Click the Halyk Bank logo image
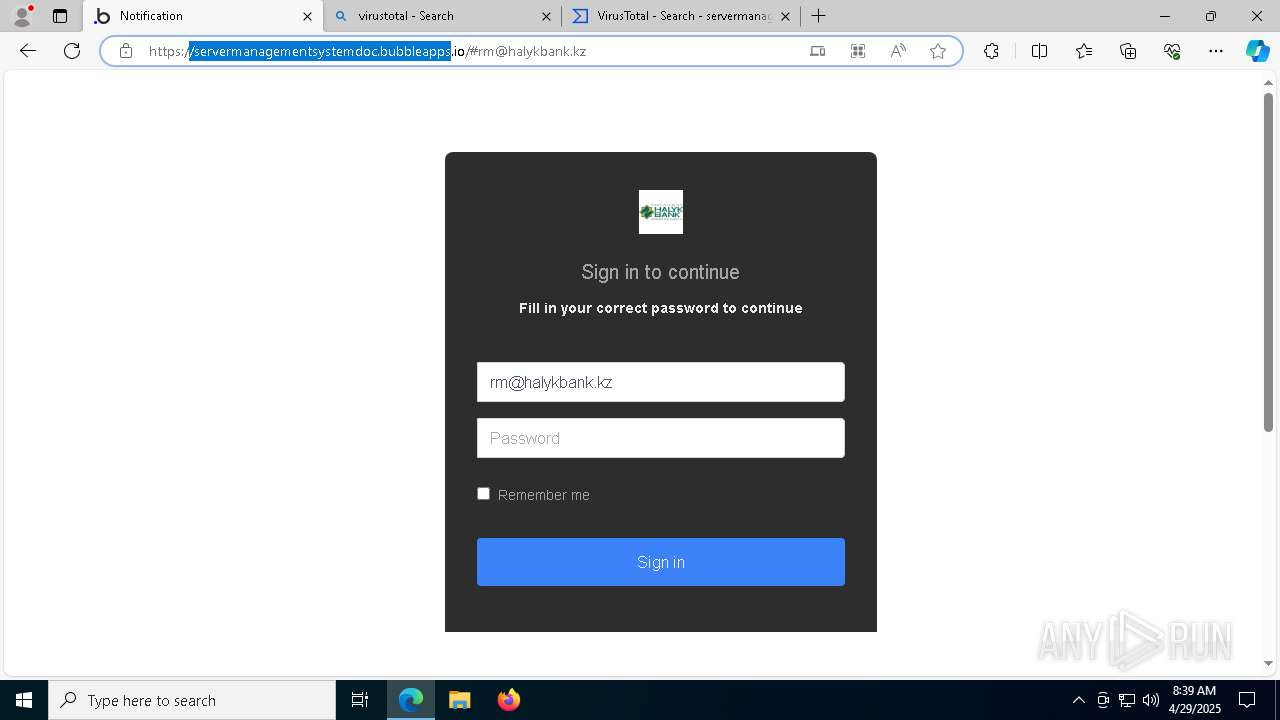This screenshot has width=1280, height=720. click(x=661, y=212)
